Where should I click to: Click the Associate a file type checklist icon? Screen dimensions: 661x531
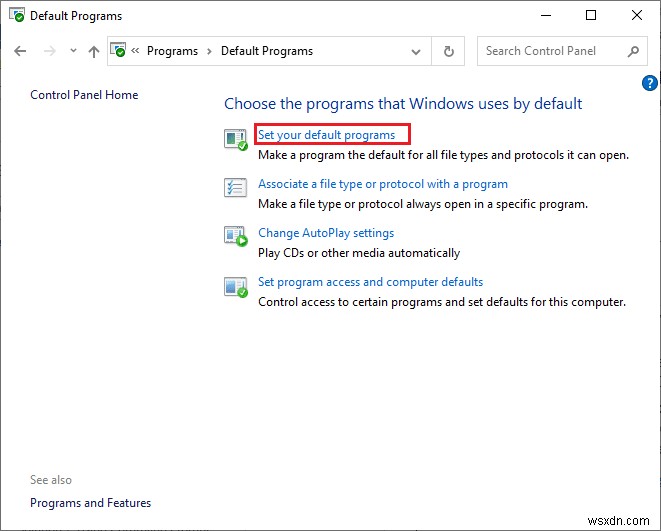click(235, 188)
